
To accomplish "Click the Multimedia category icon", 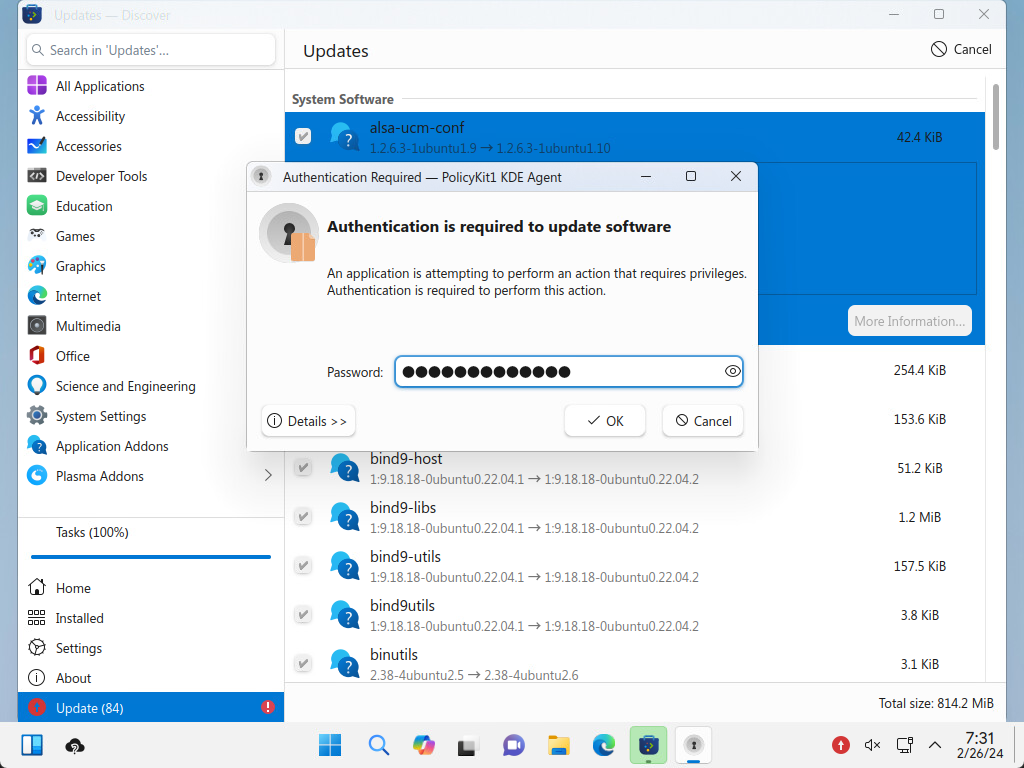I will [x=37, y=326].
